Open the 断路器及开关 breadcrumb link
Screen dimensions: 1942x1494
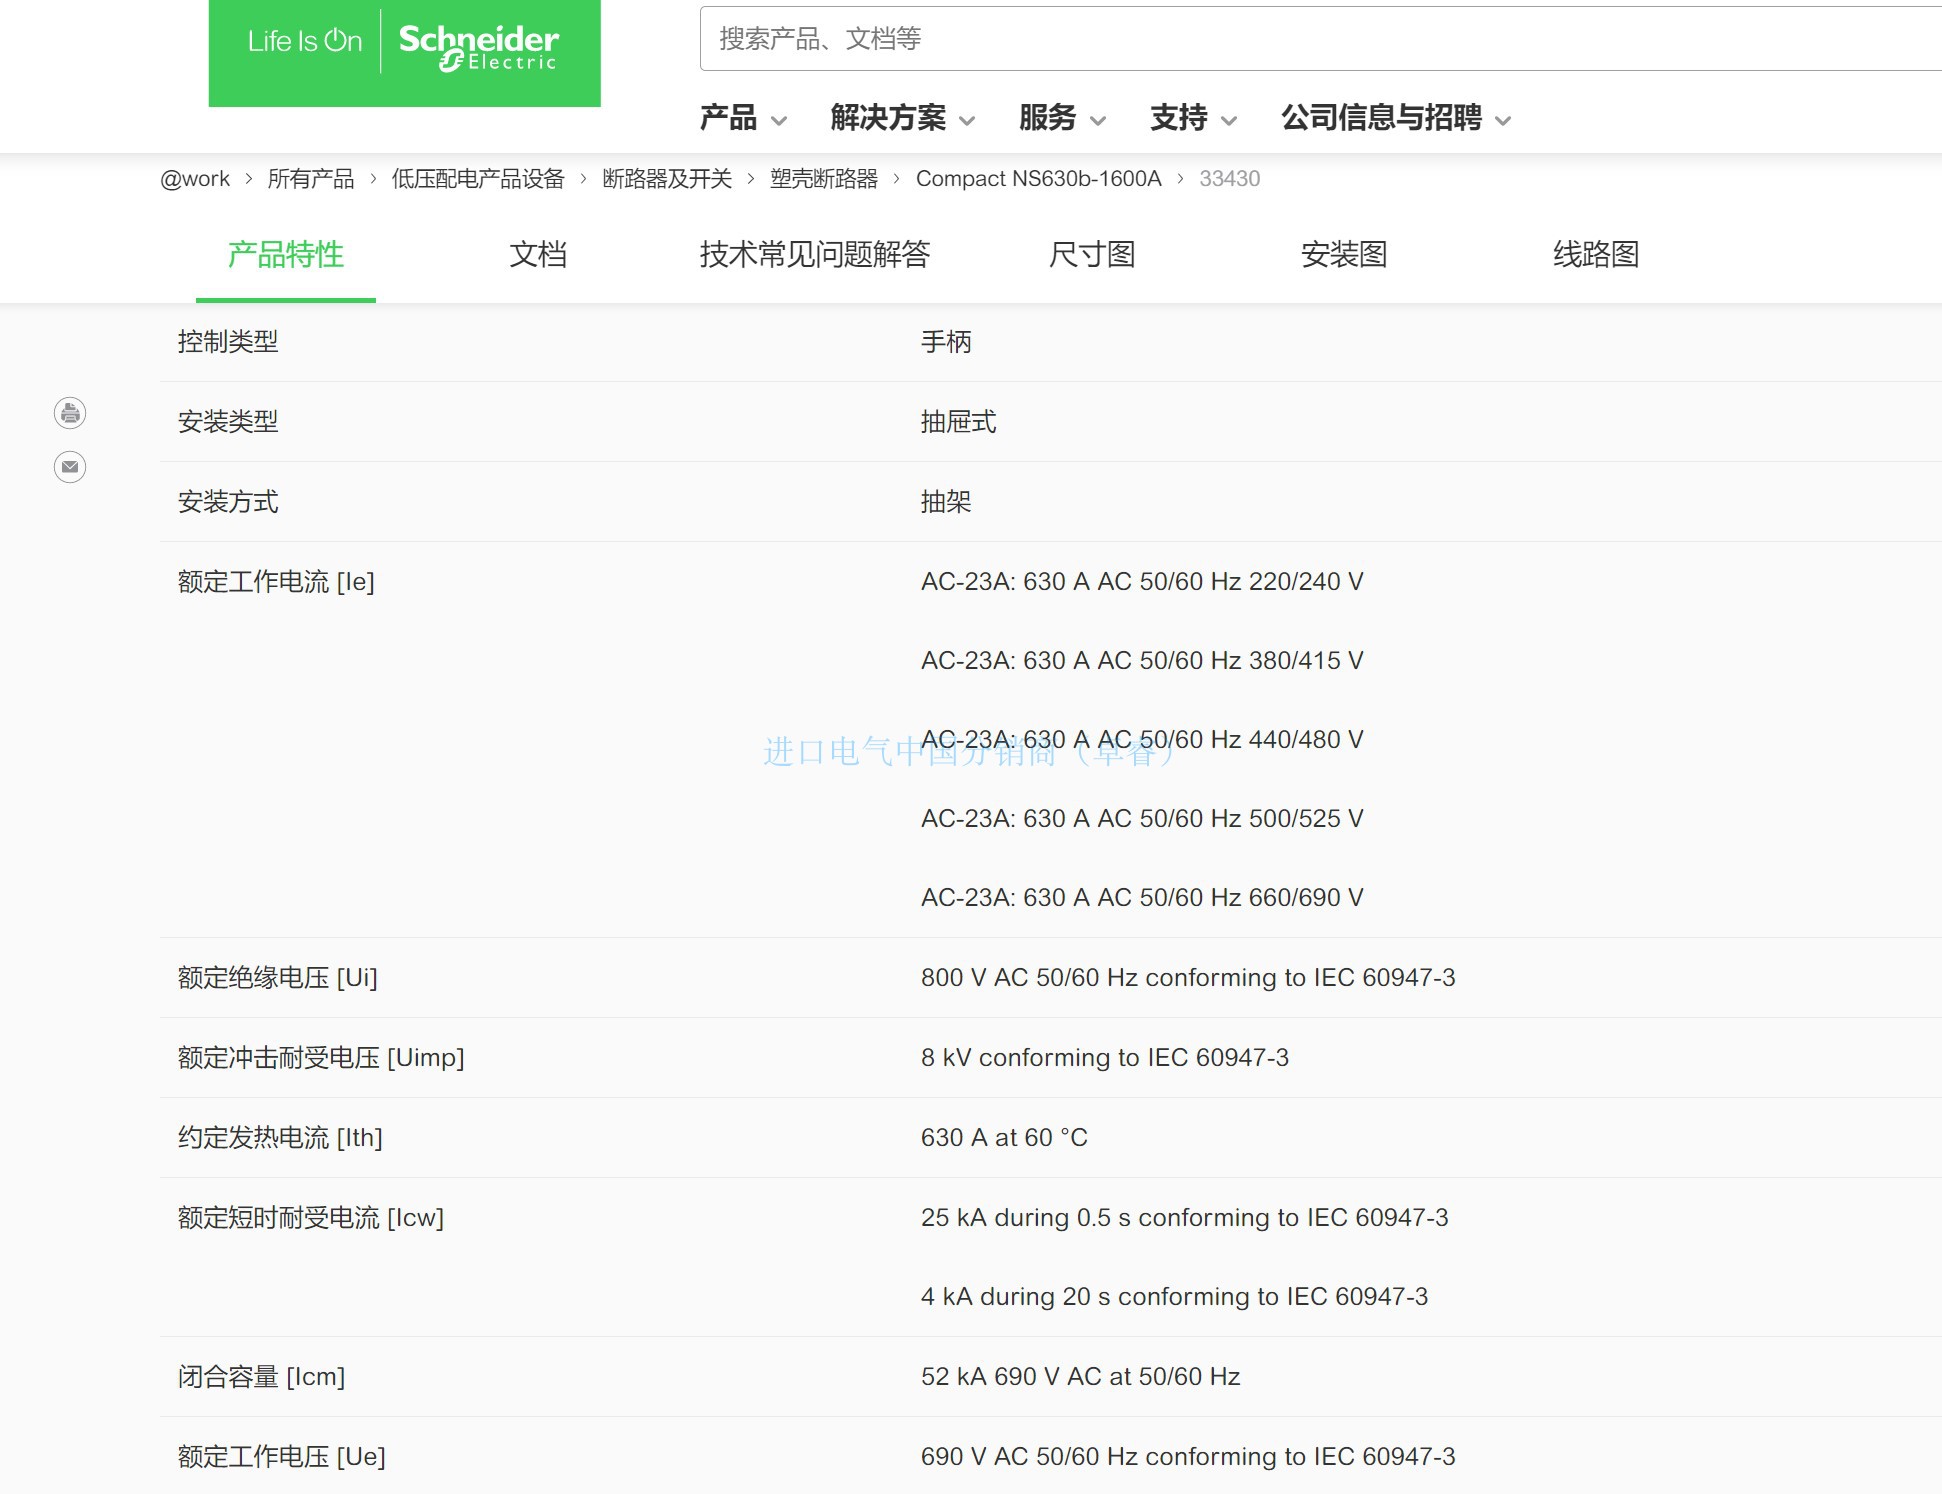[667, 179]
